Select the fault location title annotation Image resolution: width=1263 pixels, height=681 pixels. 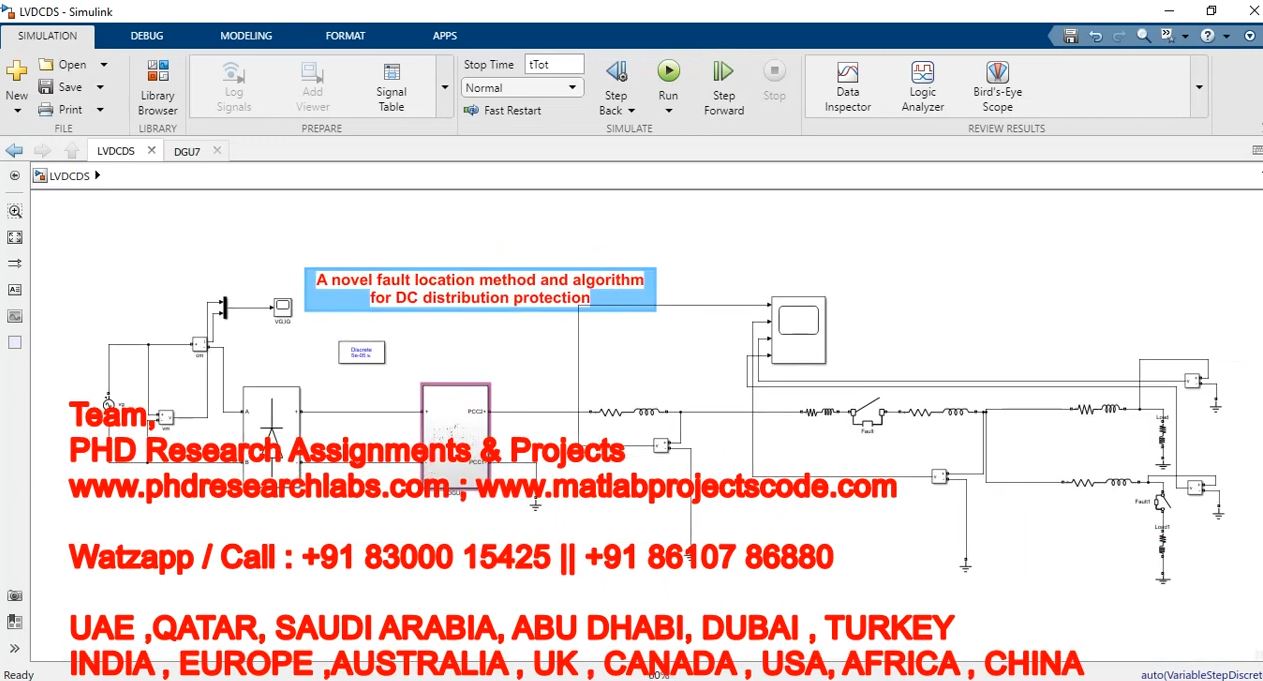(x=480, y=289)
